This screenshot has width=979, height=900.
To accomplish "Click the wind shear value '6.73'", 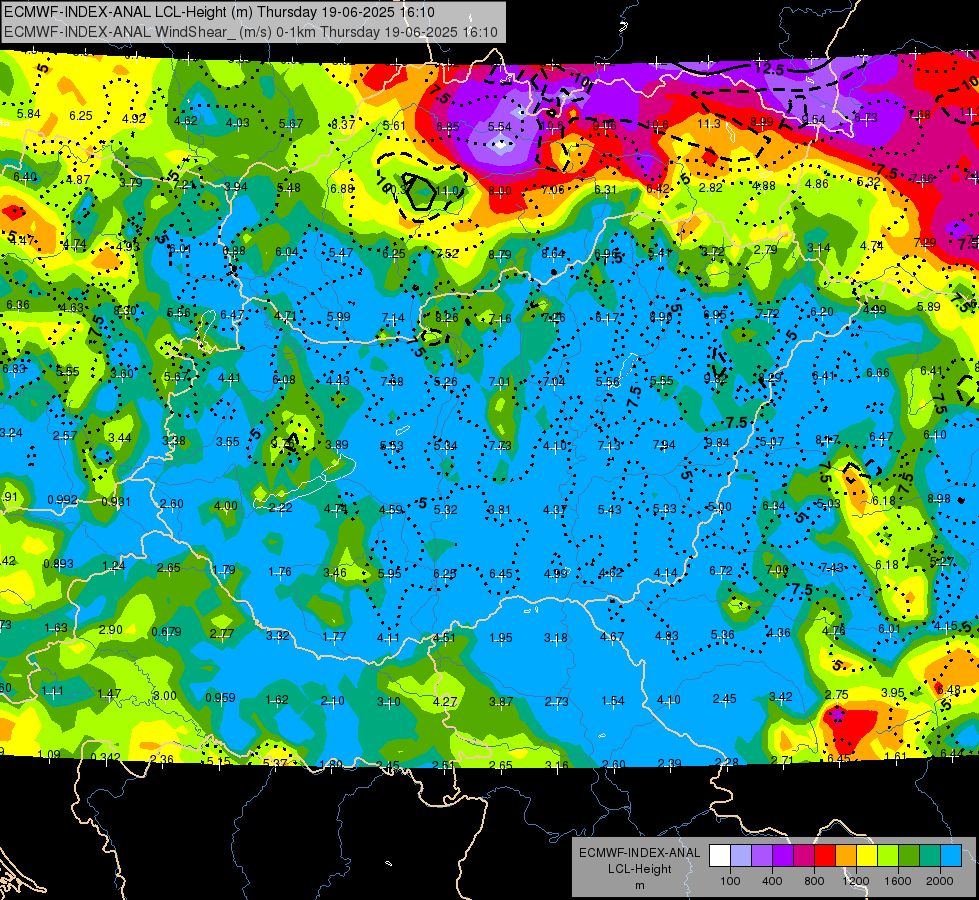I will pyautogui.click(x=866, y=117).
